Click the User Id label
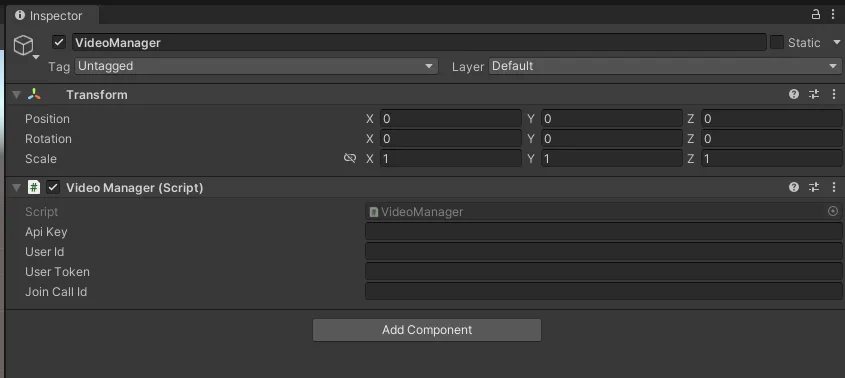845x378 pixels. (x=44, y=252)
